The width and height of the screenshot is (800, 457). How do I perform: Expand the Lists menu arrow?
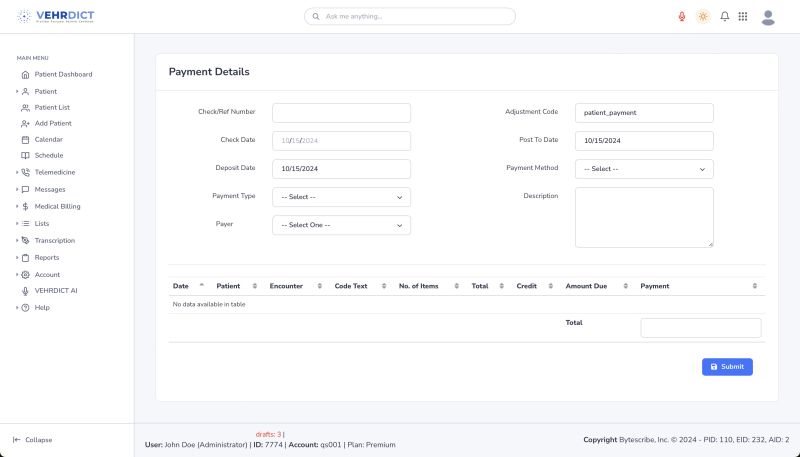17,223
